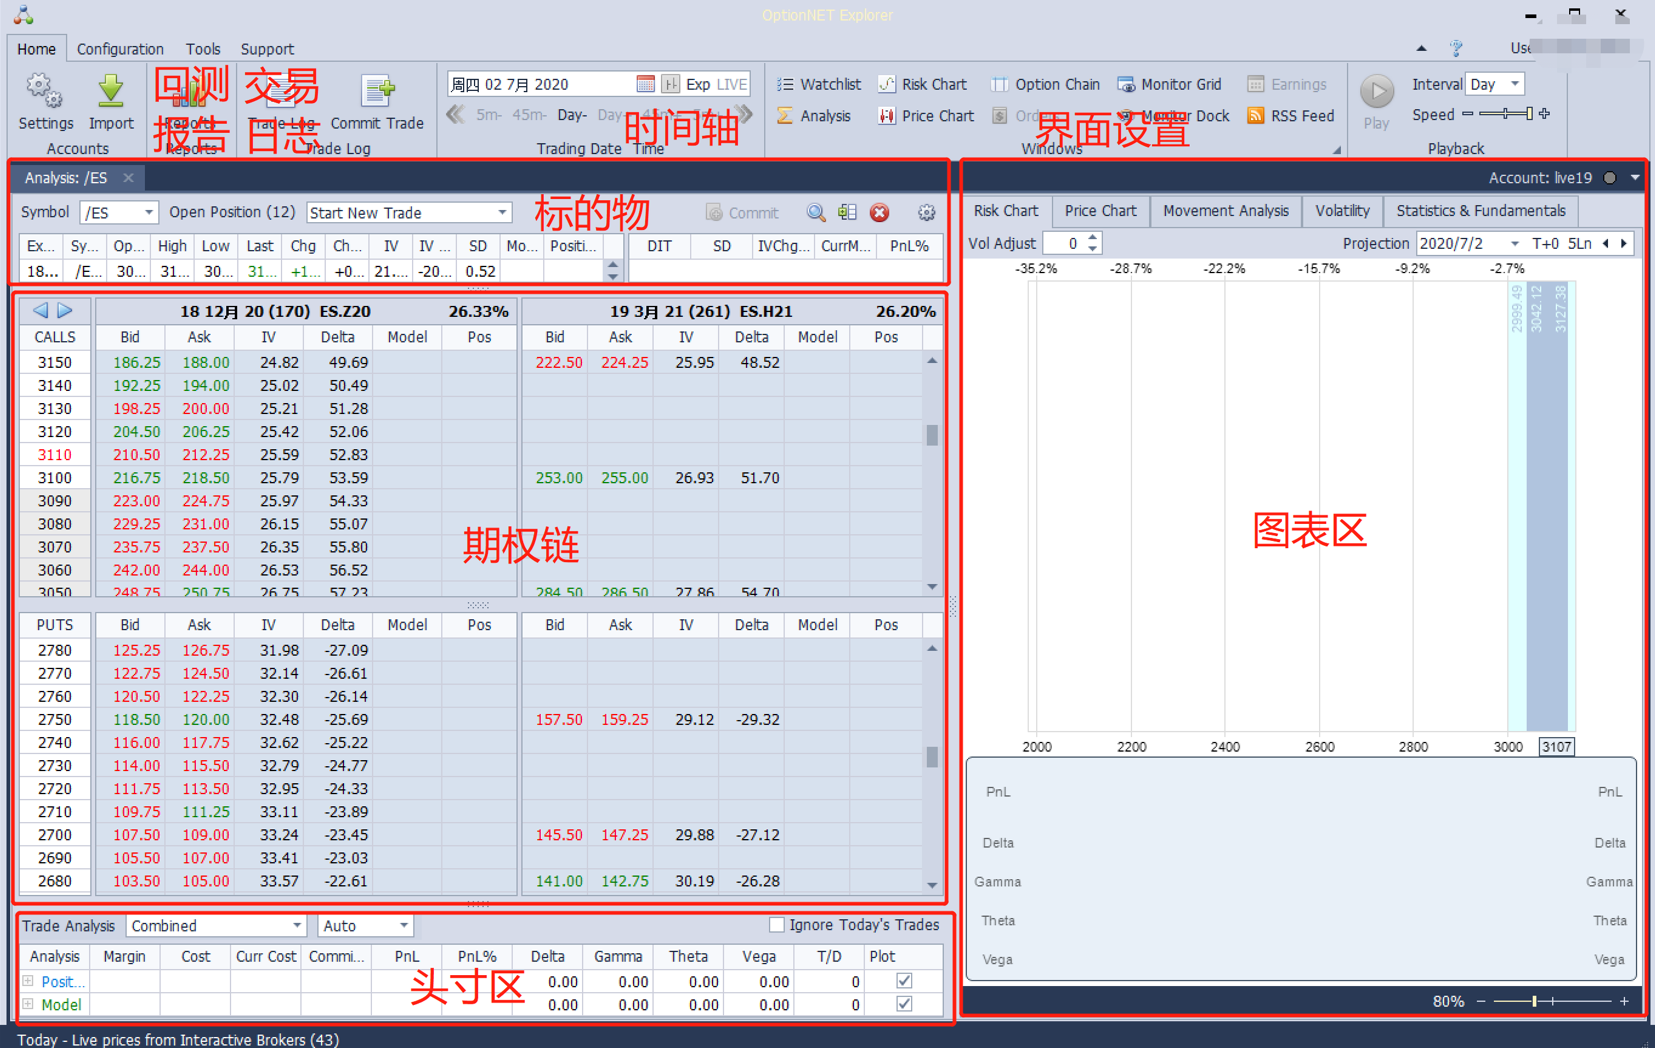Increase the Vol Adjust stepper value
1675x1048 pixels.
1093,238
